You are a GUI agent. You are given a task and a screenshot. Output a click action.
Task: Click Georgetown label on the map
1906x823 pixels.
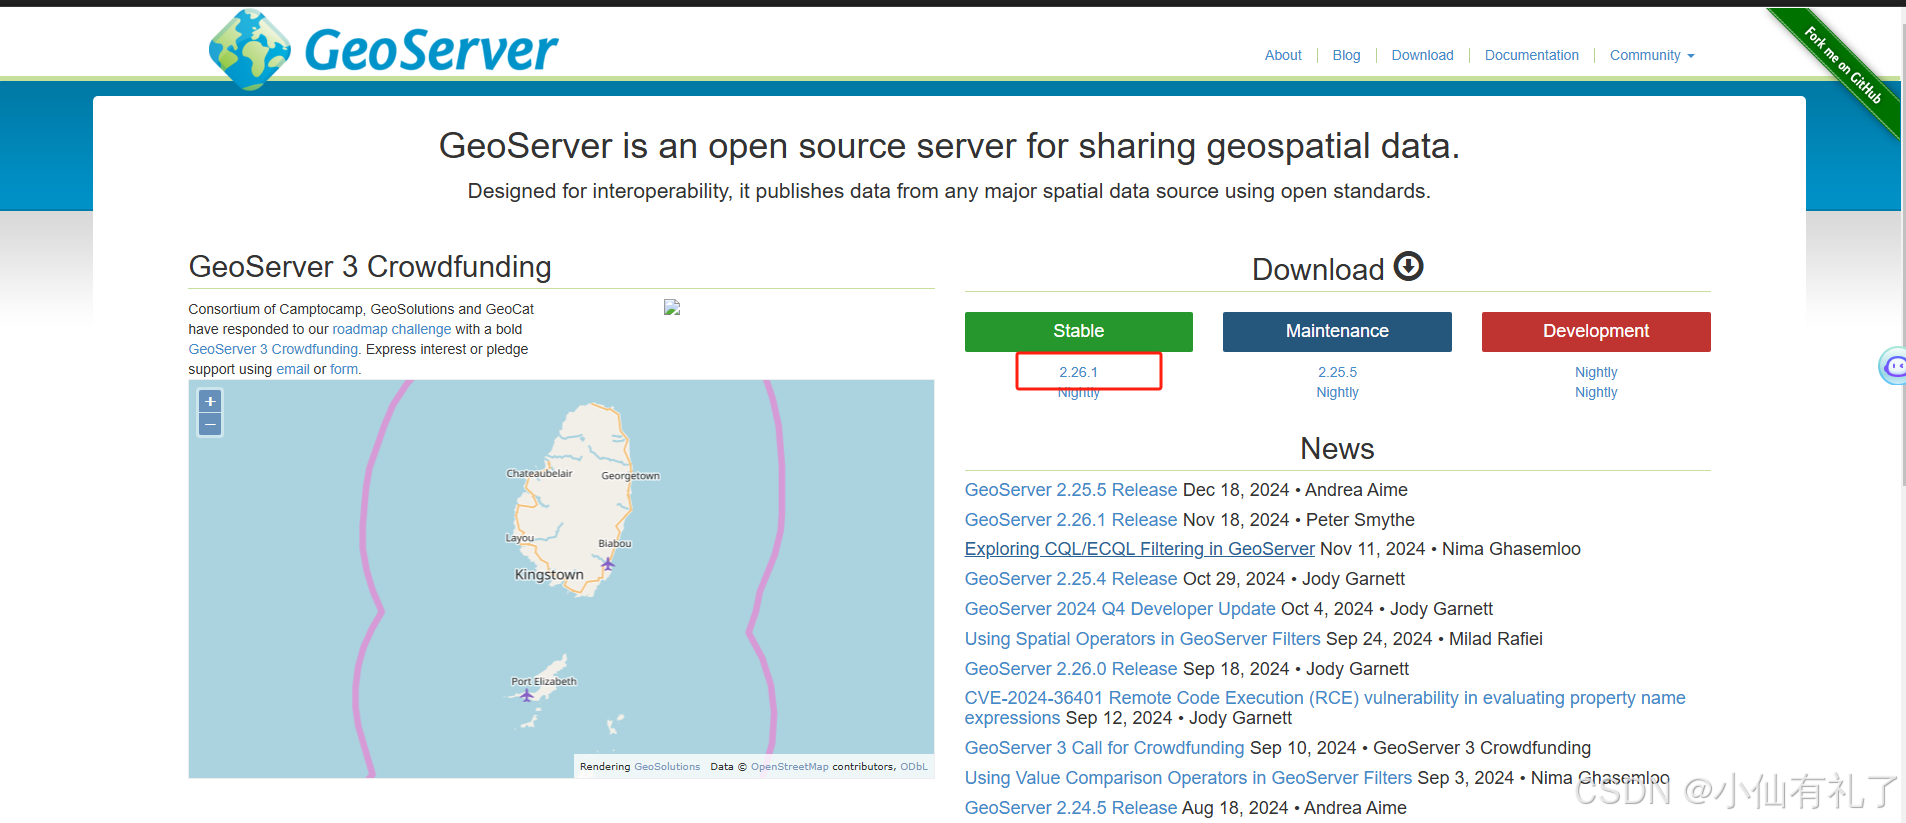tap(630, 476)
